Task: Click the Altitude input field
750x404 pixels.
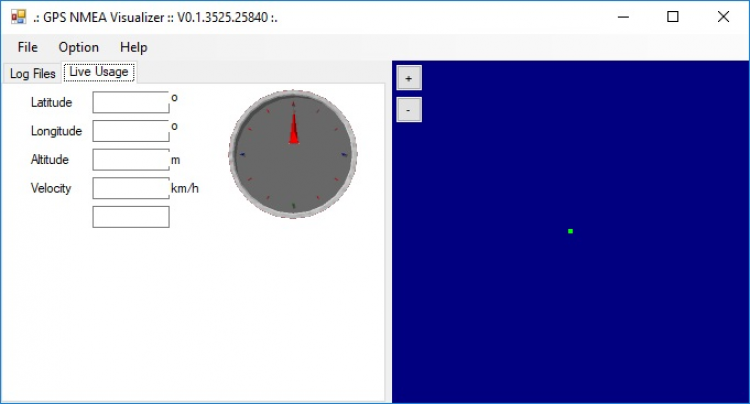Action: 131,160
